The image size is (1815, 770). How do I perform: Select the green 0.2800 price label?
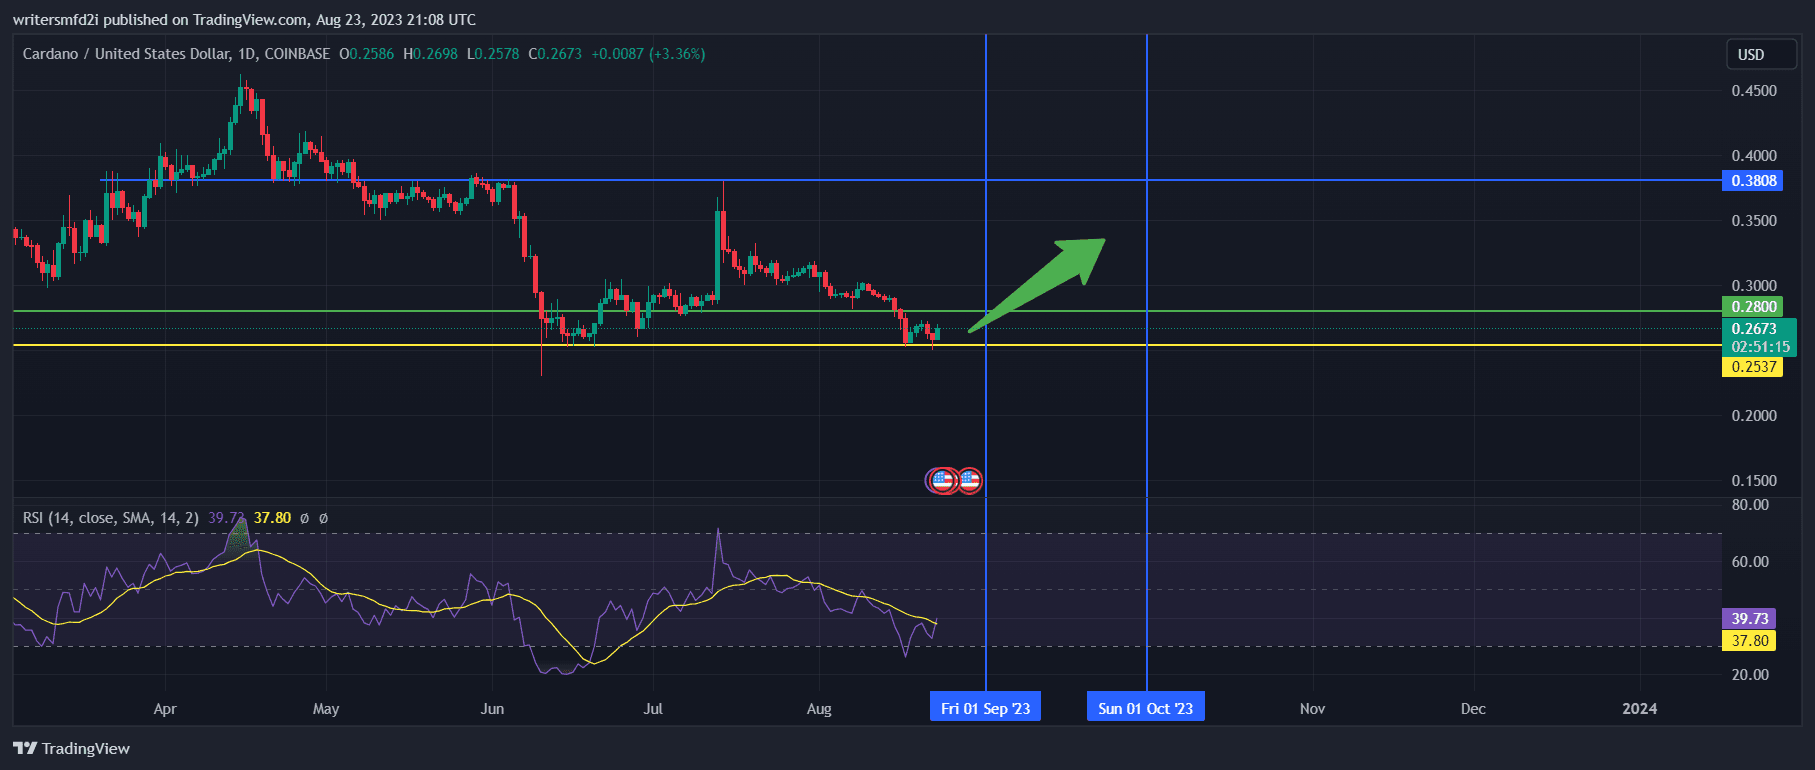[1752, 307]
